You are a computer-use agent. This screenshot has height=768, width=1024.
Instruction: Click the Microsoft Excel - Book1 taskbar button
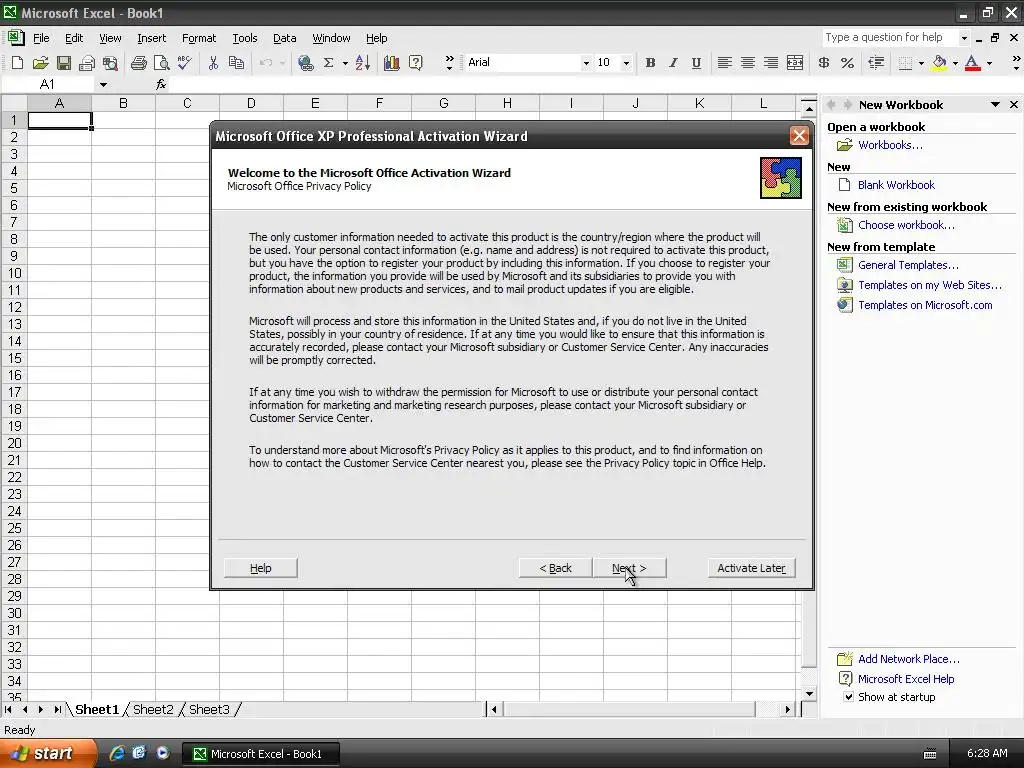[x=260, y=754]
